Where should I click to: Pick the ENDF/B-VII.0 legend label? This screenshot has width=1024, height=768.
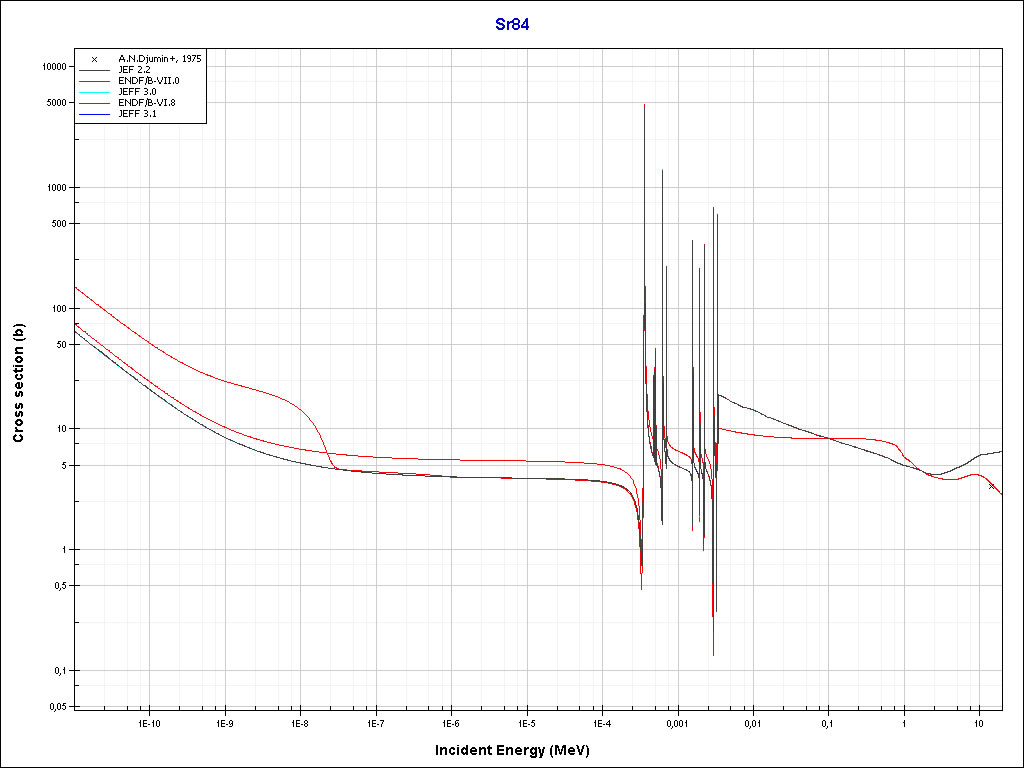point(148,81)
